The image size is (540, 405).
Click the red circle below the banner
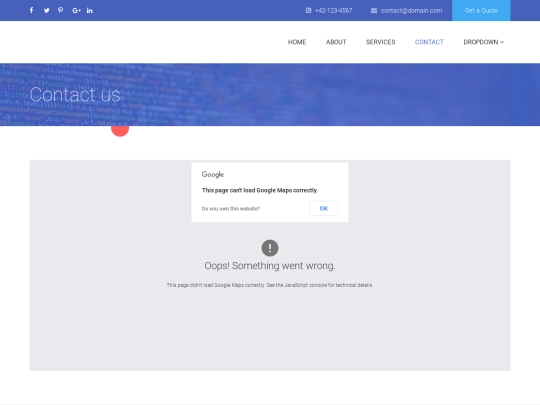120,131
